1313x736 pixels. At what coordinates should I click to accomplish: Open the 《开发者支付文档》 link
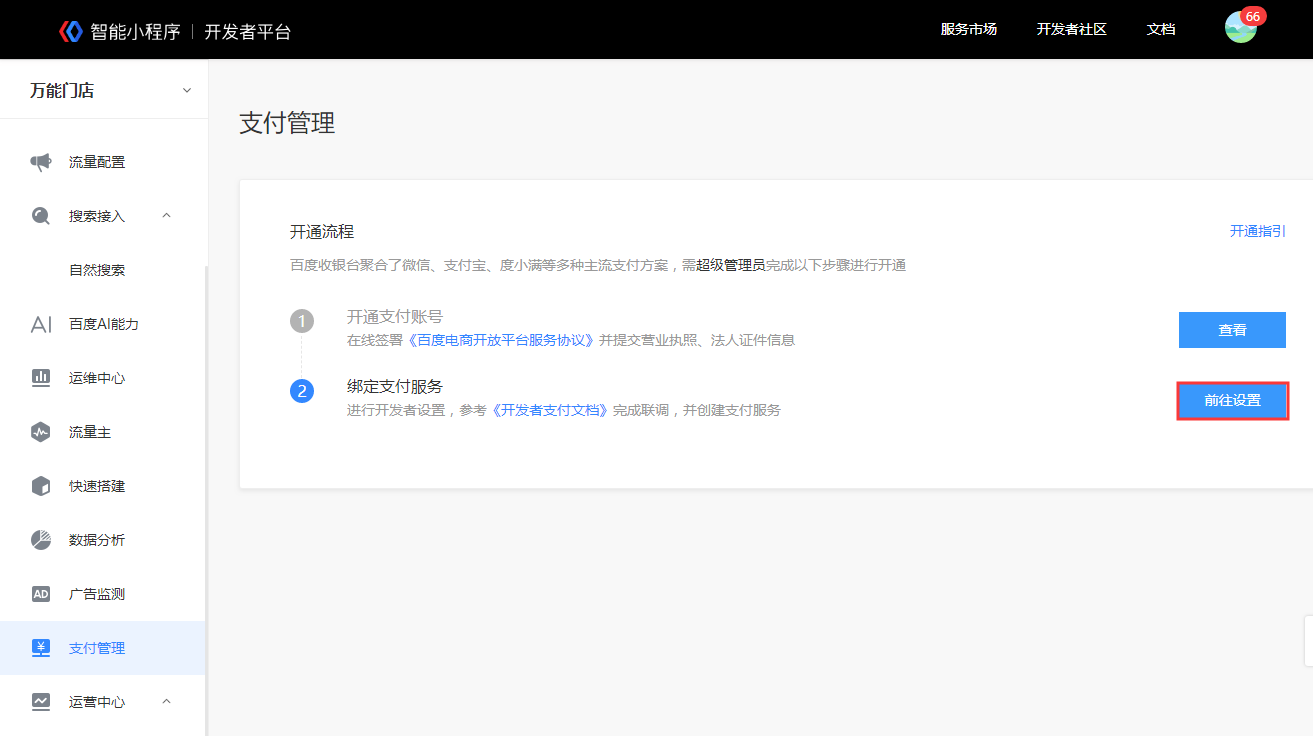[549, 410]
